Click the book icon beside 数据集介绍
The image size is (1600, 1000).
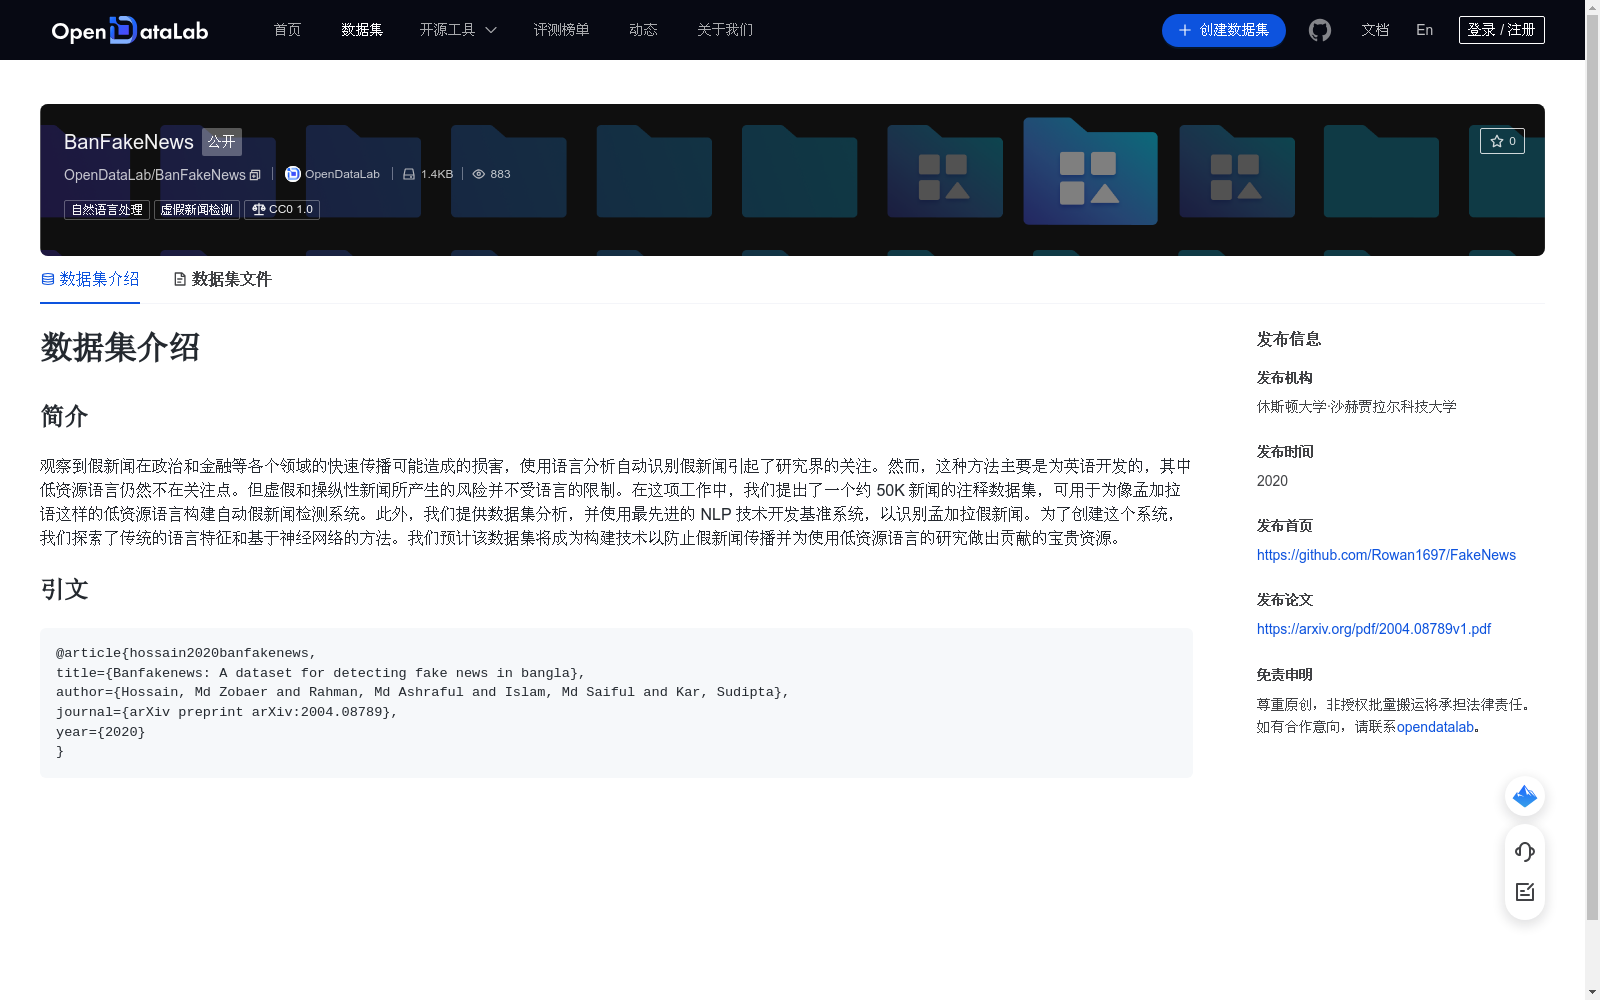[x=46, y=279]
